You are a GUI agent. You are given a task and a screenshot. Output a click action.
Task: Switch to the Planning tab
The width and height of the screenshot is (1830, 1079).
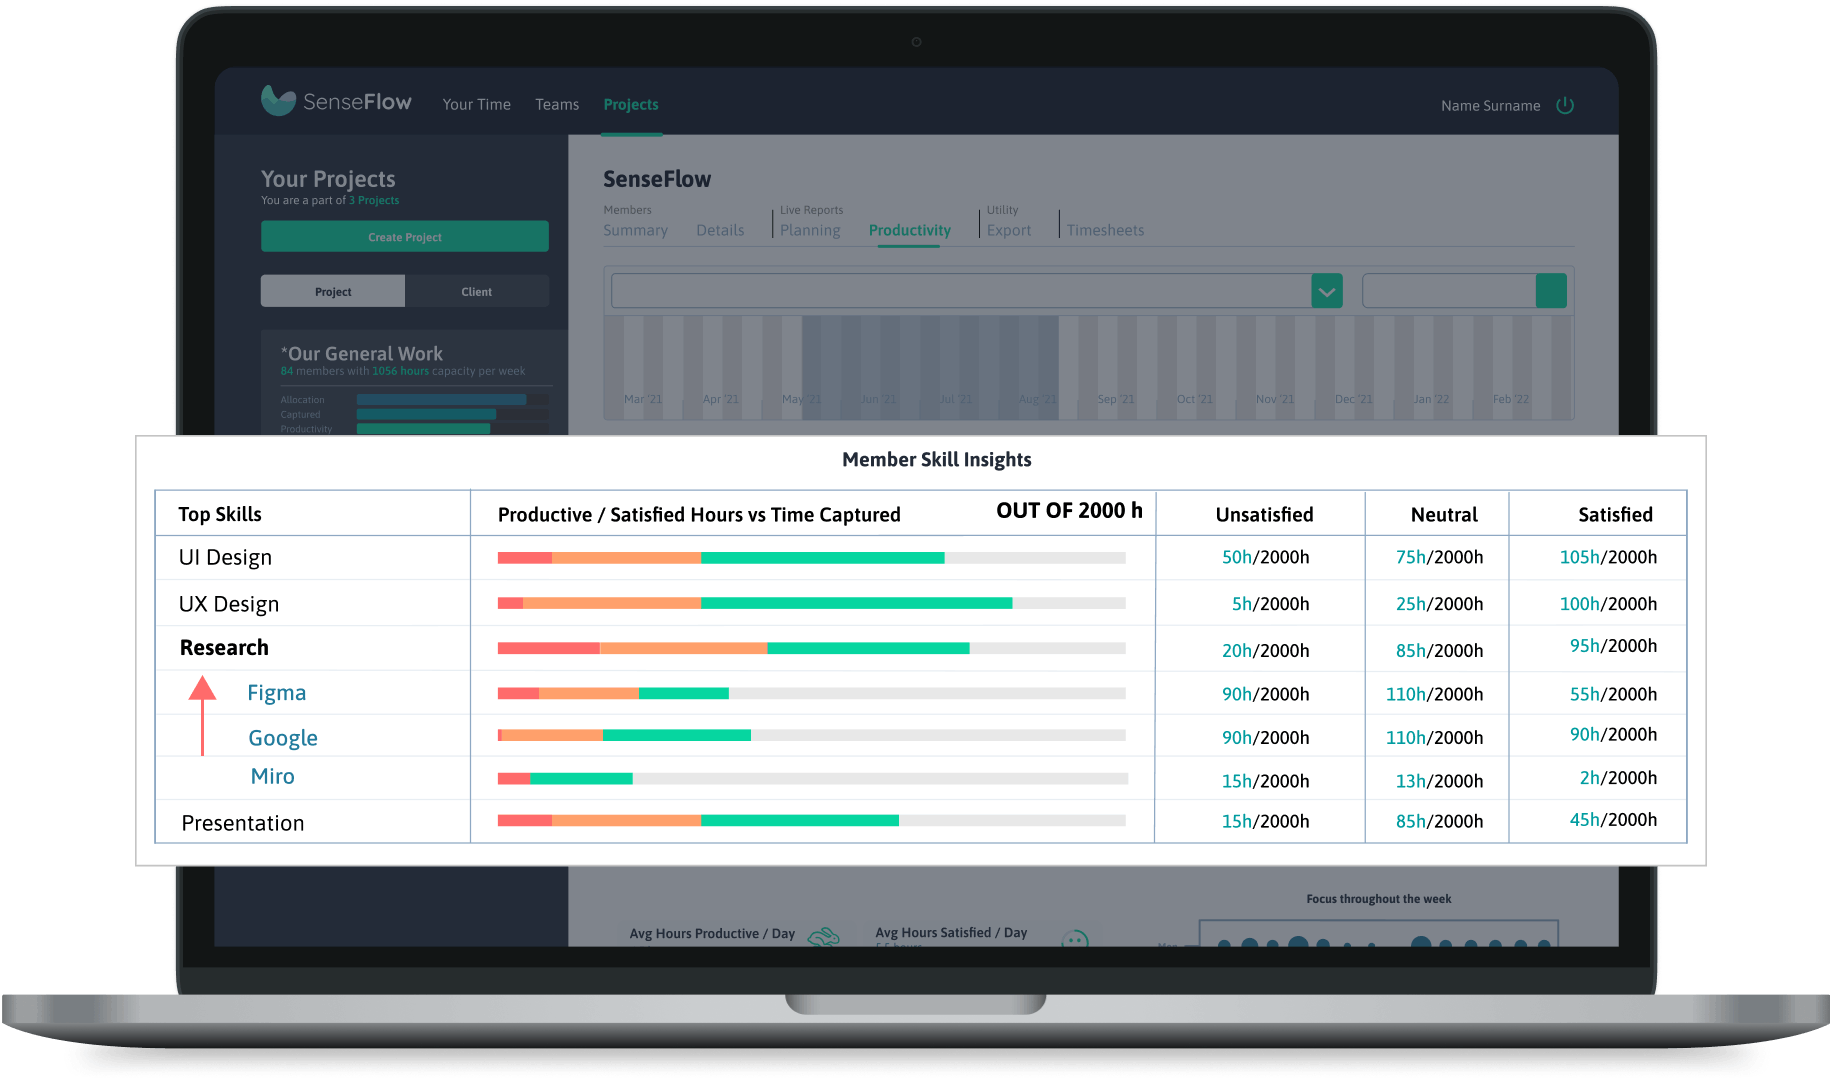pos(810,230)
